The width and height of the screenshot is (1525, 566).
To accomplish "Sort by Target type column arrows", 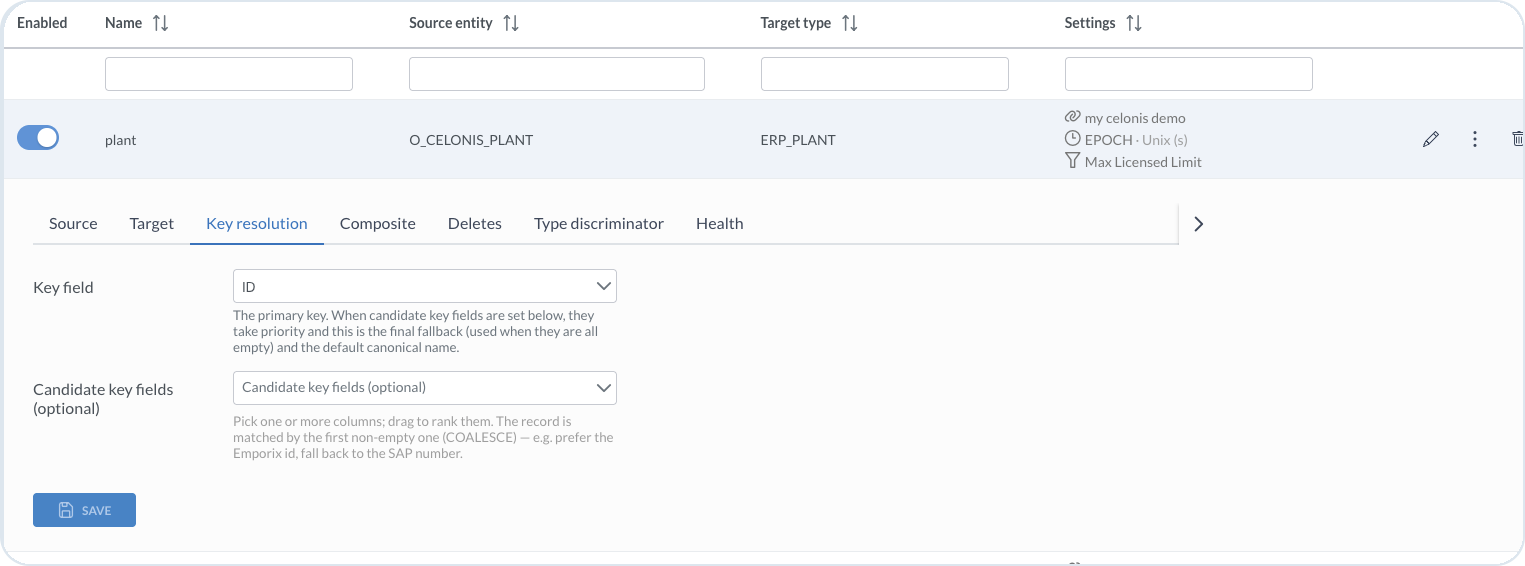I will 849,23.
